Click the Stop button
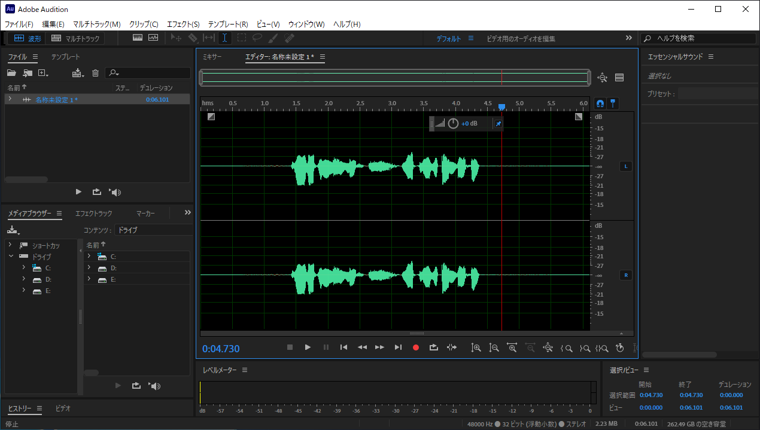This screenshot has height=430, width=760. 290,347
